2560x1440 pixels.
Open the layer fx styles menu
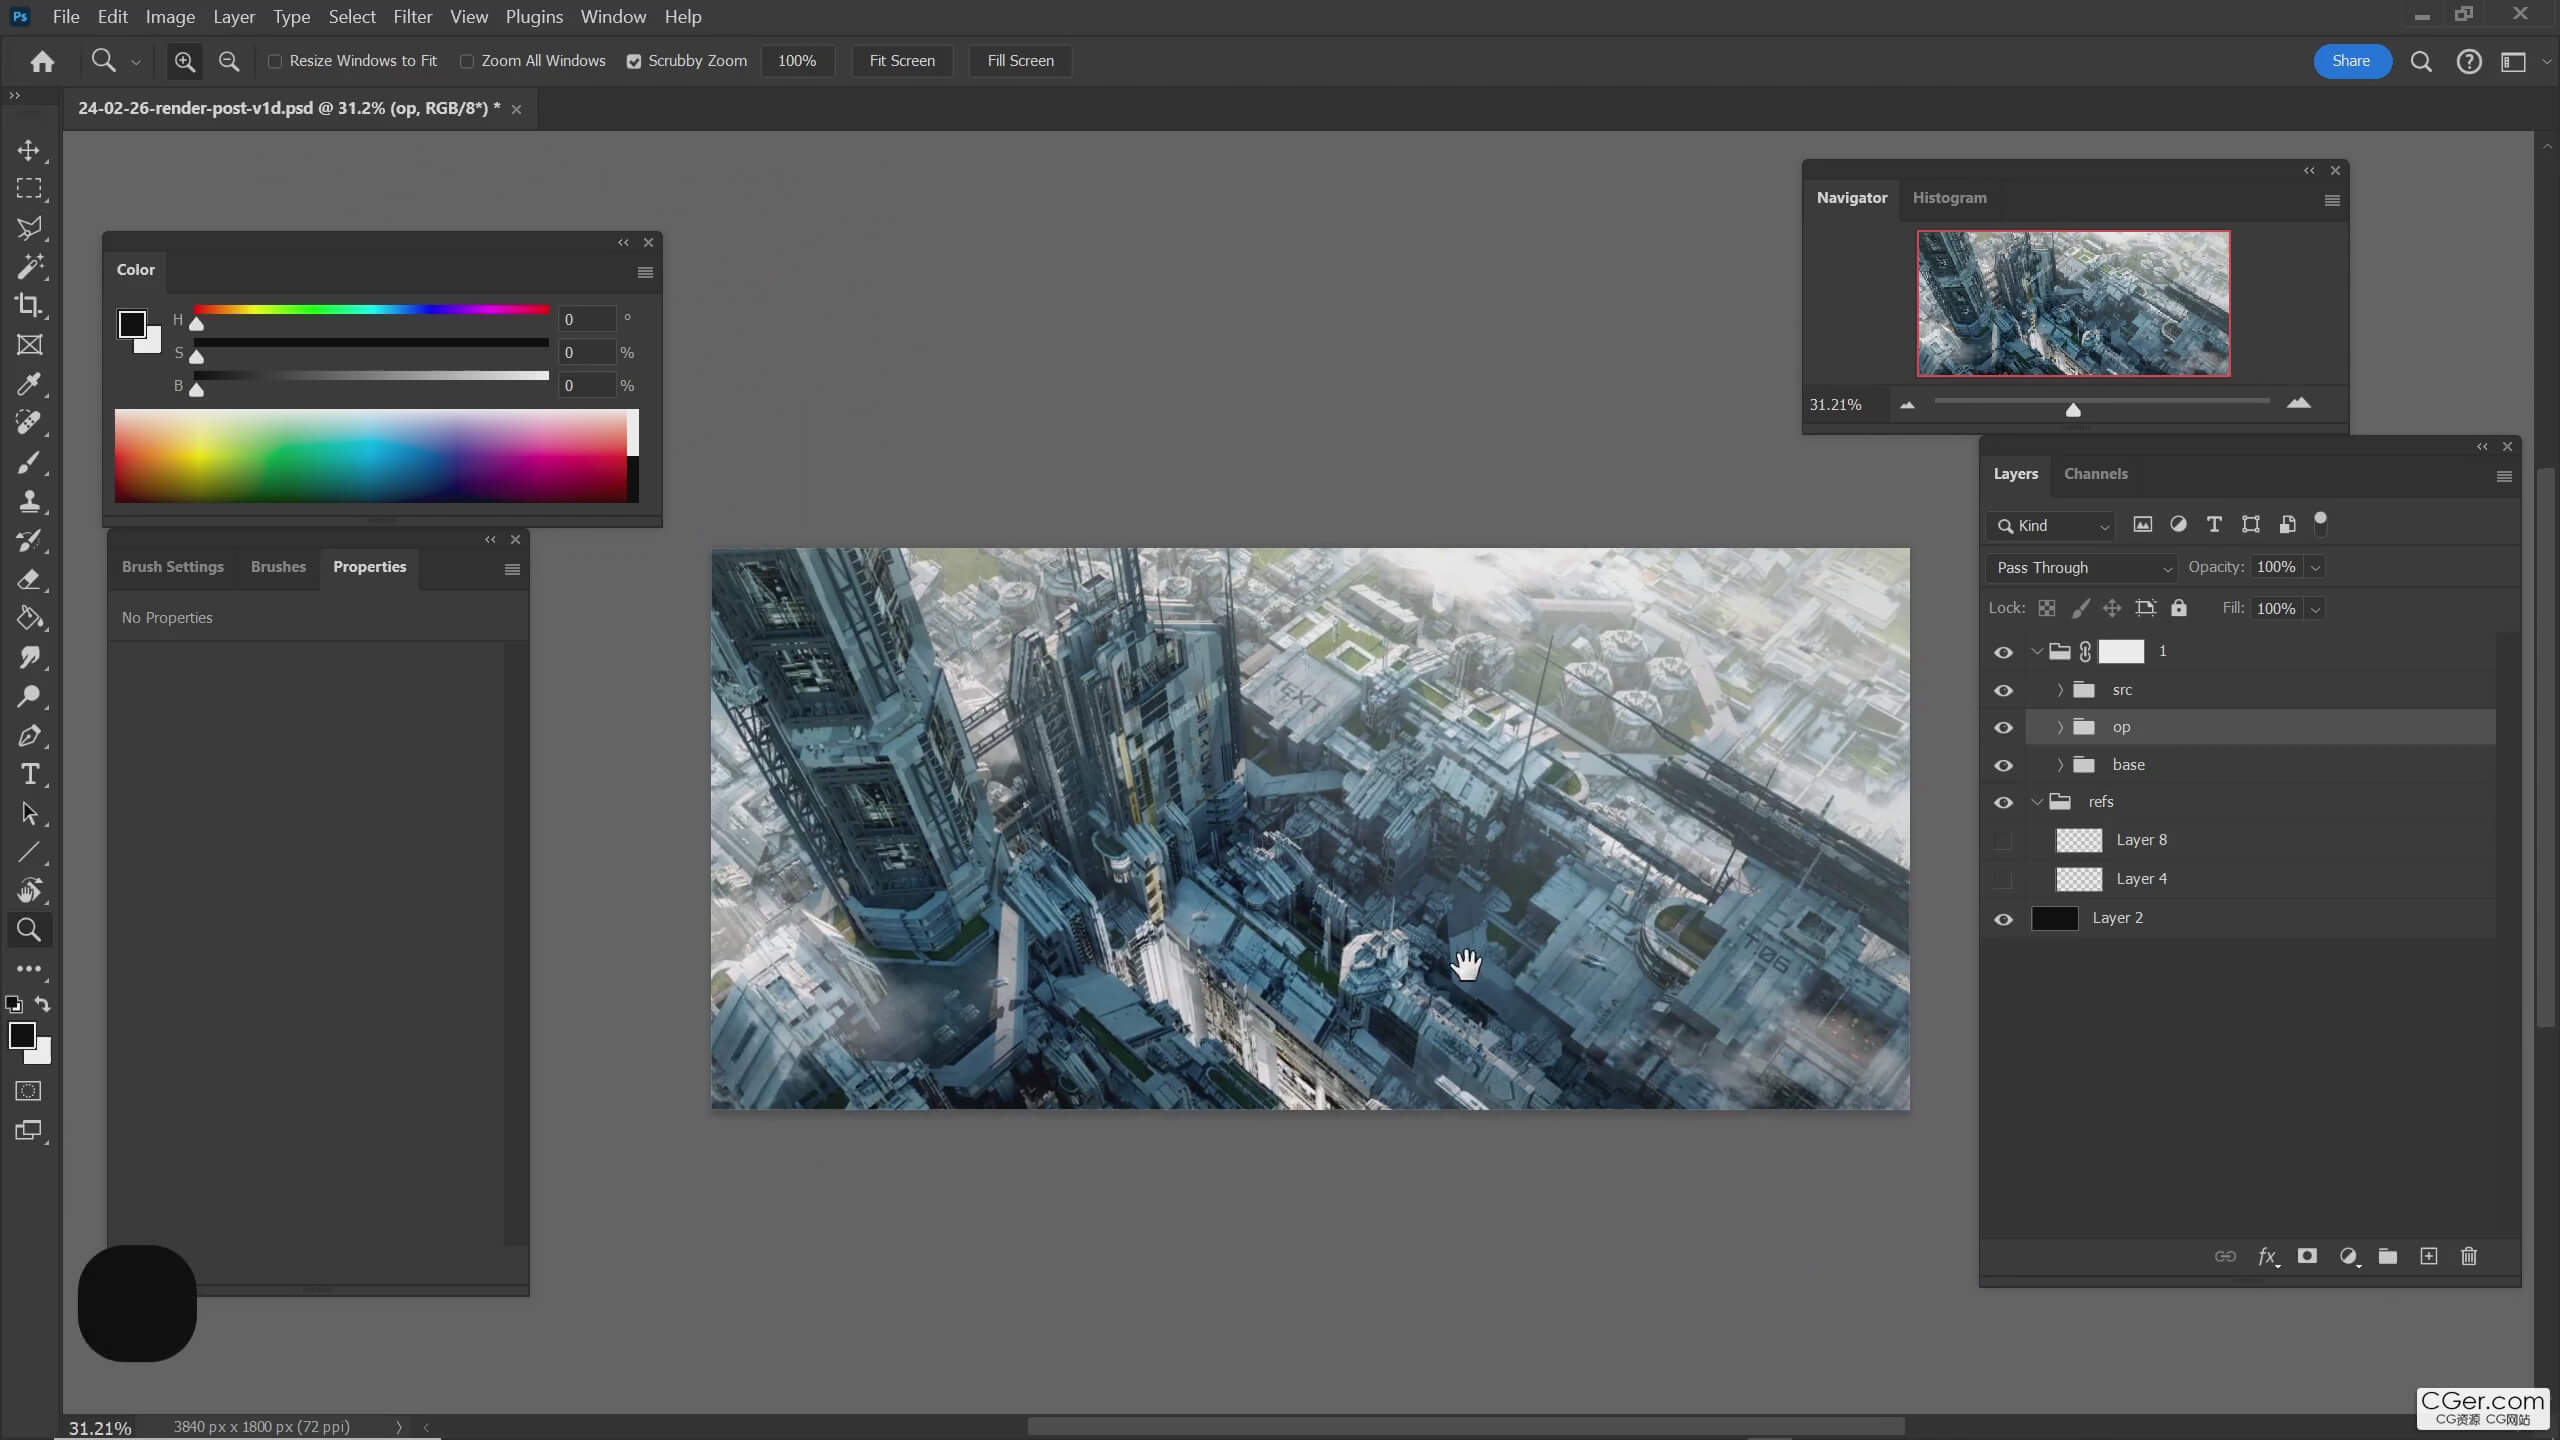(2268, 1256)
